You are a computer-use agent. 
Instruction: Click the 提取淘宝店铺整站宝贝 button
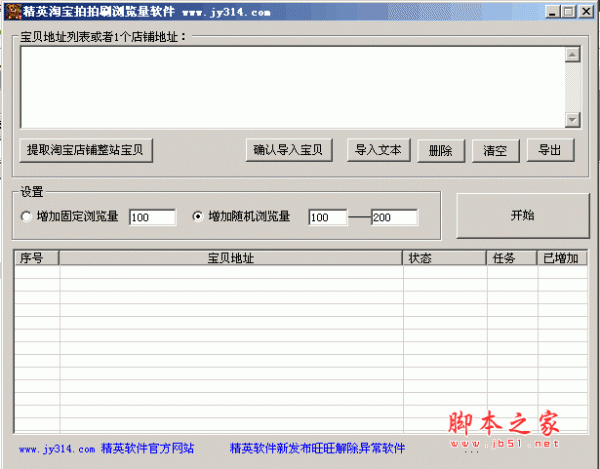86,150
